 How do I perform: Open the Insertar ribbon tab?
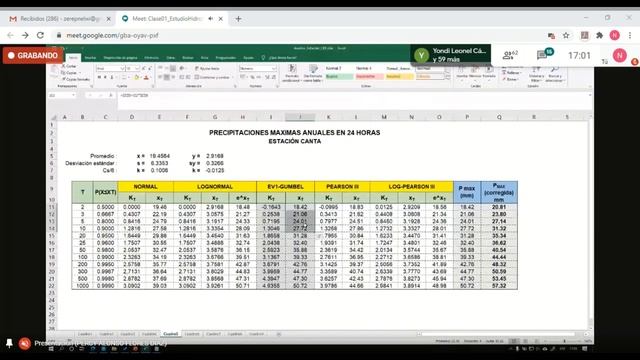[90, 58]
